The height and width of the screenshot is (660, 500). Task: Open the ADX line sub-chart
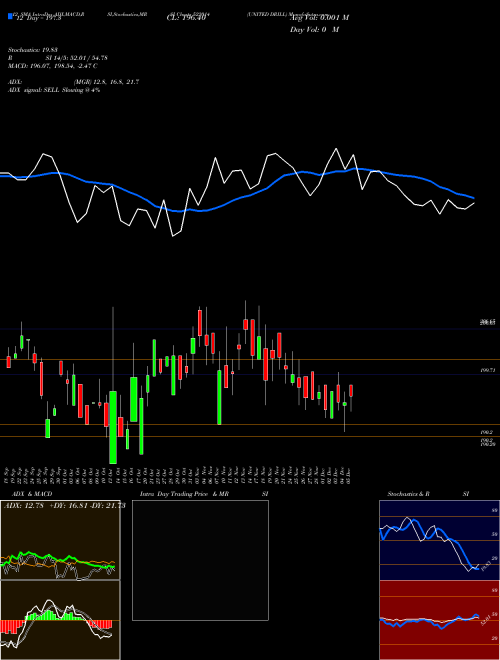(x=60, y=540)
